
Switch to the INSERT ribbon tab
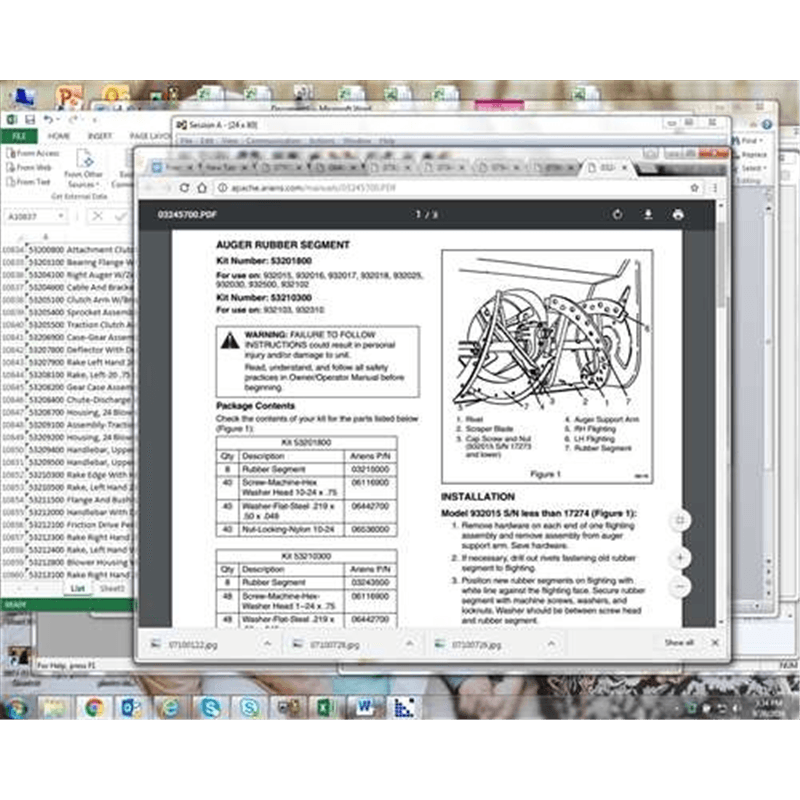(x=100, y=135)
